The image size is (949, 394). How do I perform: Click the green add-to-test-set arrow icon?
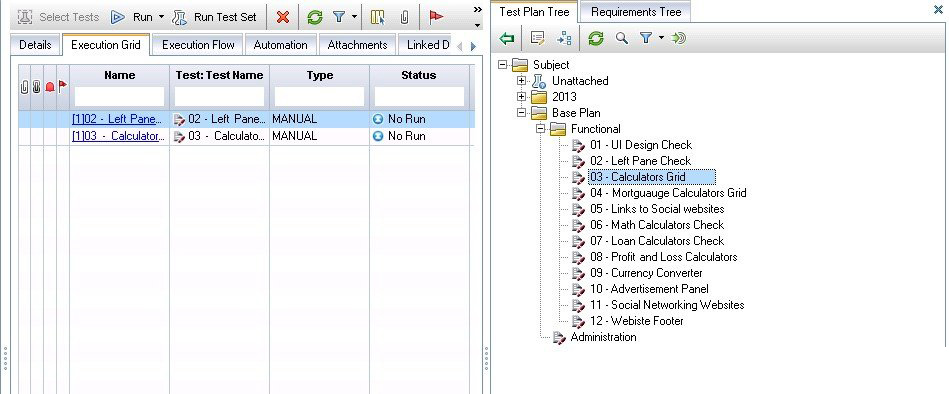(507, 39)
